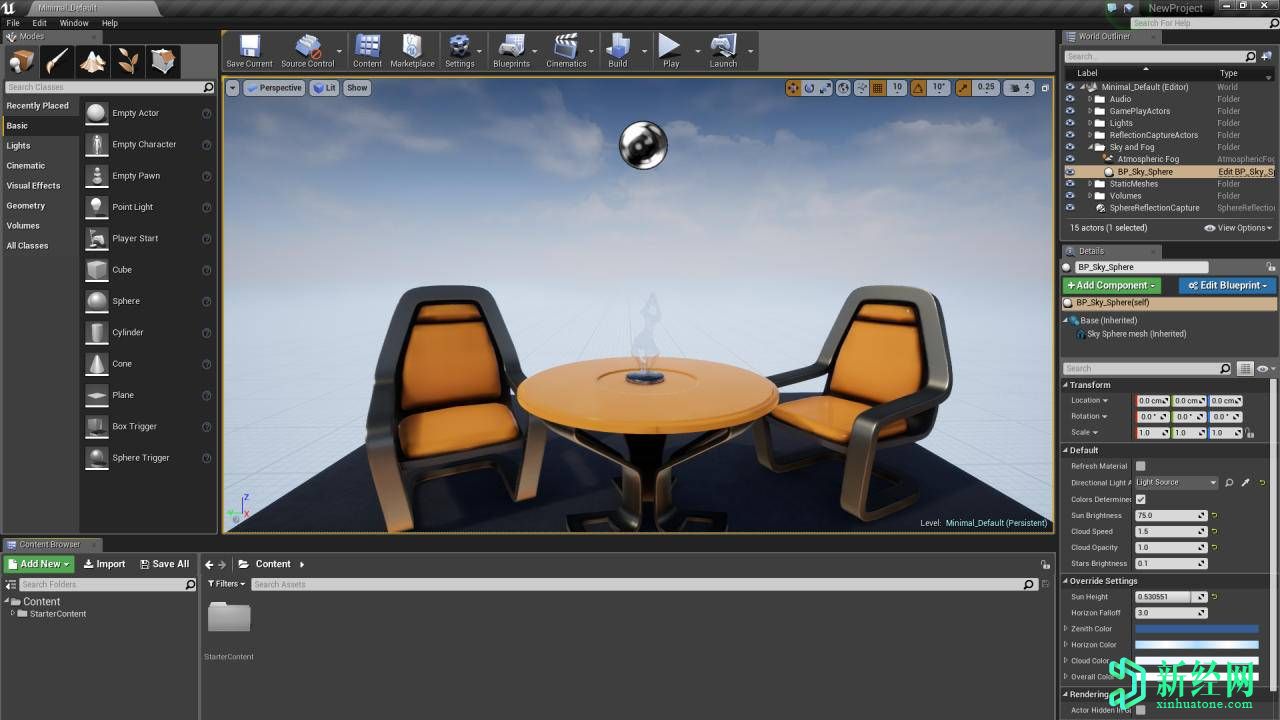Select the Geometry category tab

(x=26, y=206)
